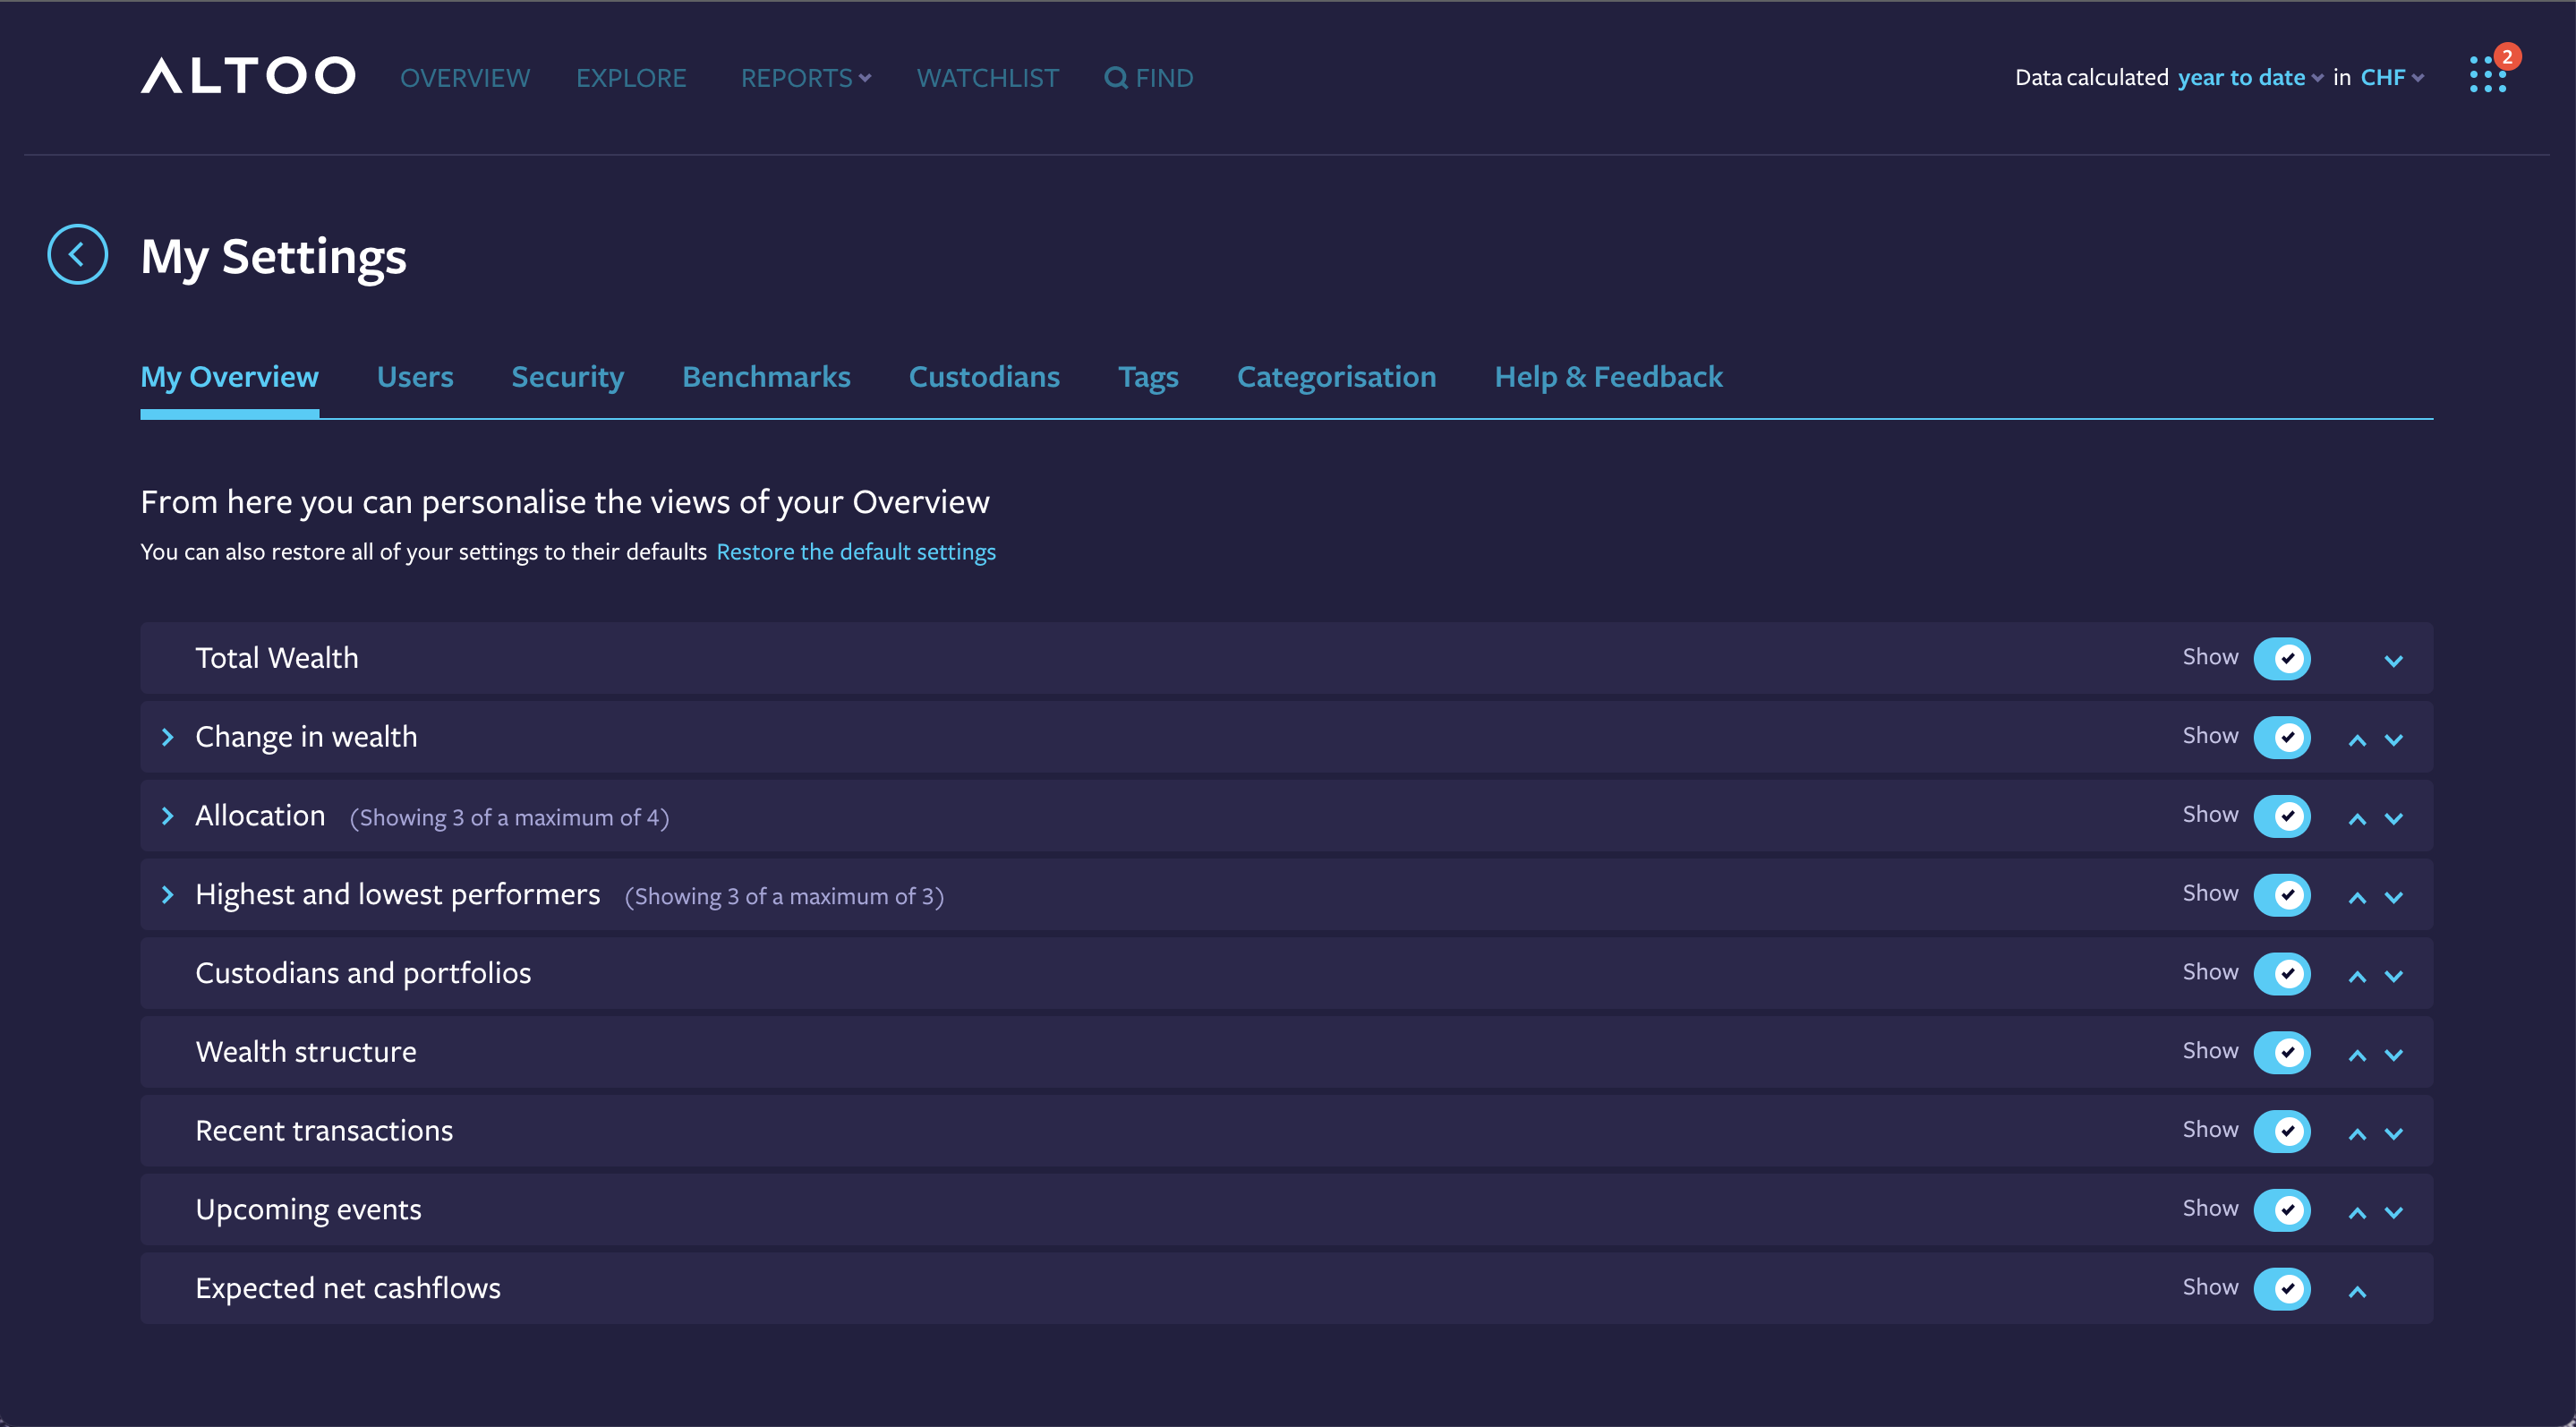Toggle Show for Total Wealth

tap(2281, 658)
